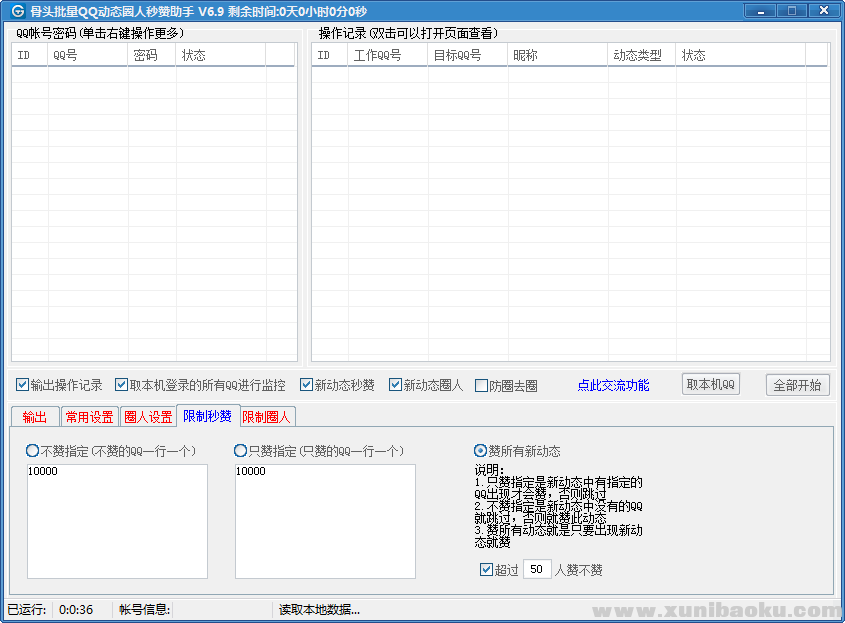The height and width of the screenshot is (623, 845).
Task: Click the 全部开始 button
Action: (x=797, y=385)
